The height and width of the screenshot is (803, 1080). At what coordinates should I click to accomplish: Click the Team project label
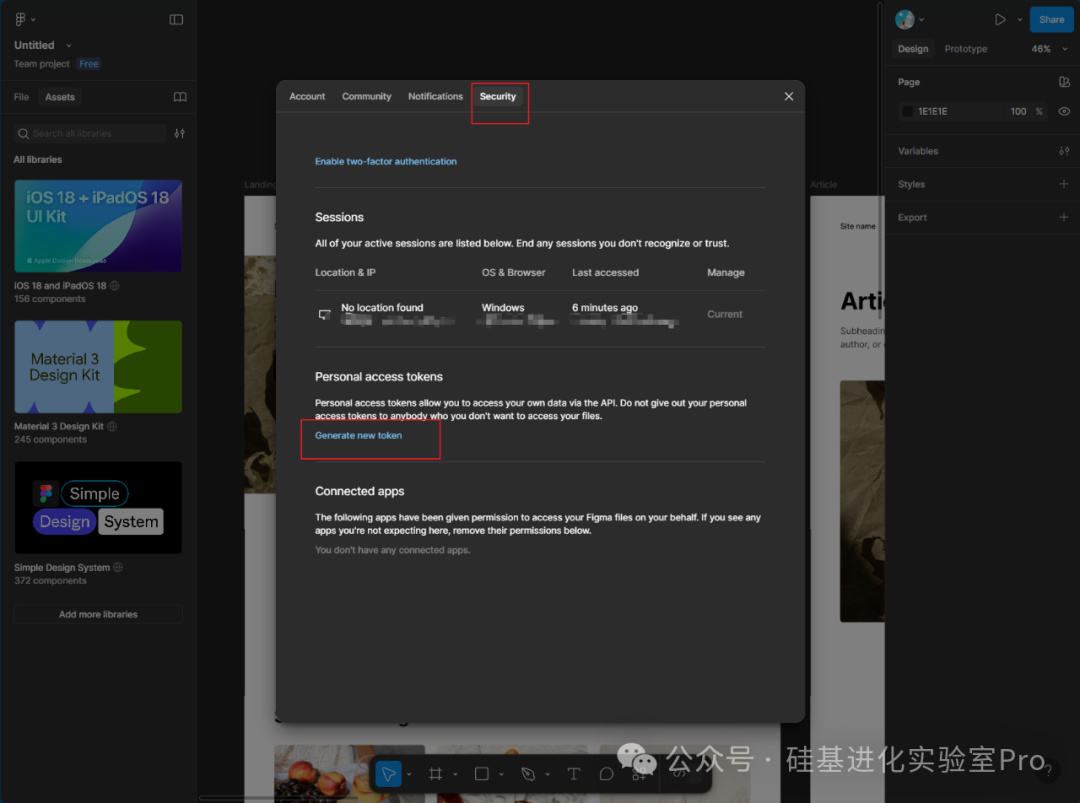click(x=41, y=64)
